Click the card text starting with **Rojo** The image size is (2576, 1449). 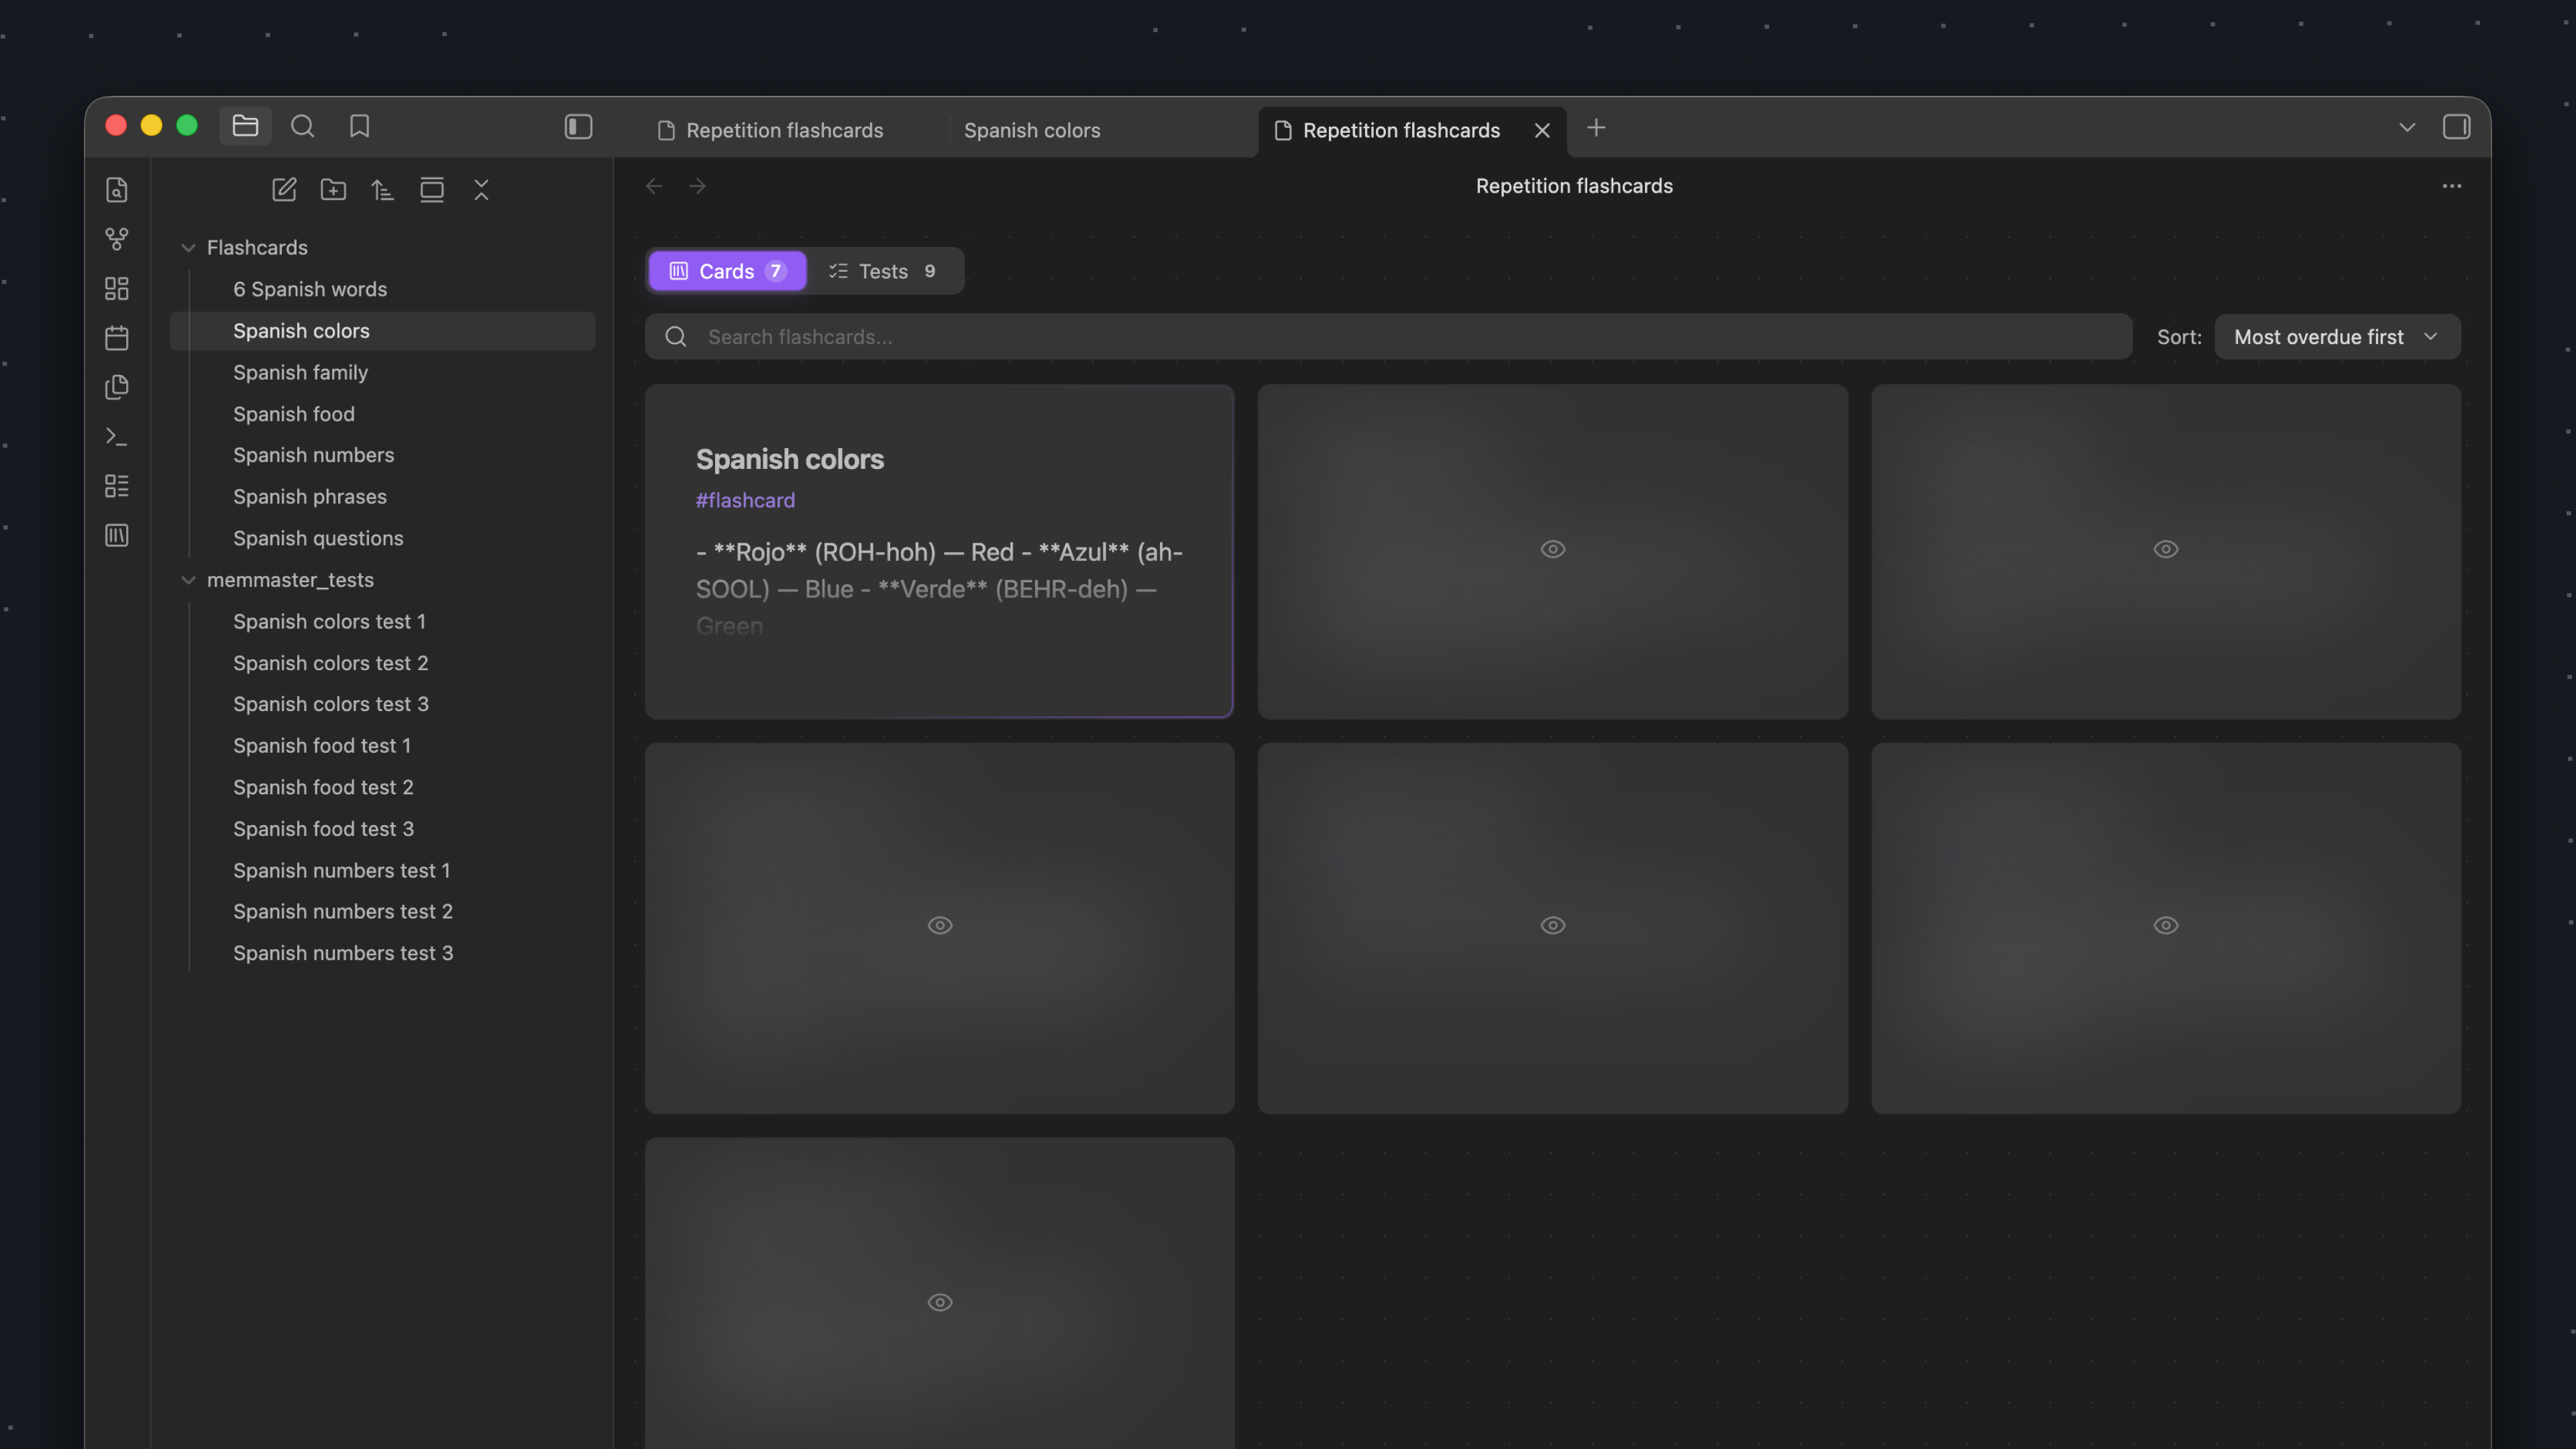(x=940, y=589)
